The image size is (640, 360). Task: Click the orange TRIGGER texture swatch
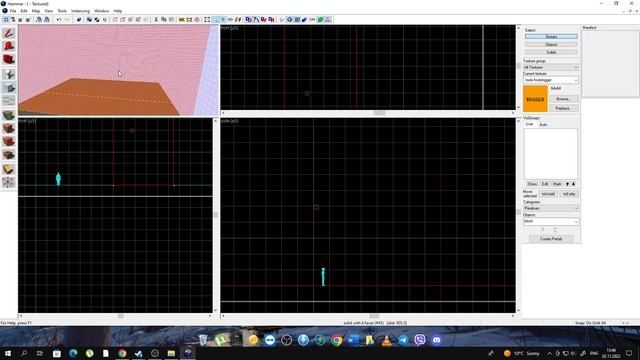tap(535, 99)
